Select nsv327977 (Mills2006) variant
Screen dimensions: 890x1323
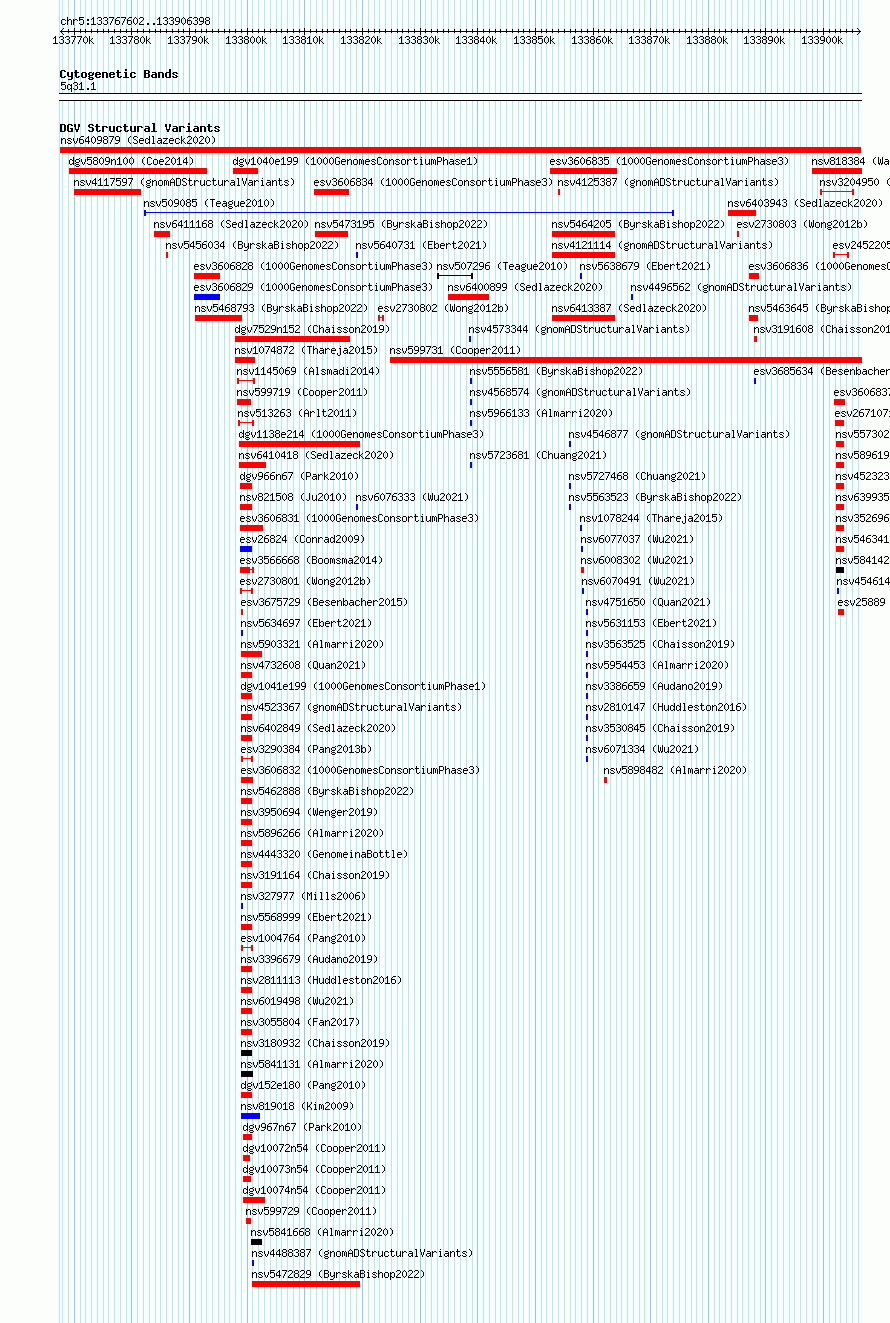click(303, 896)
